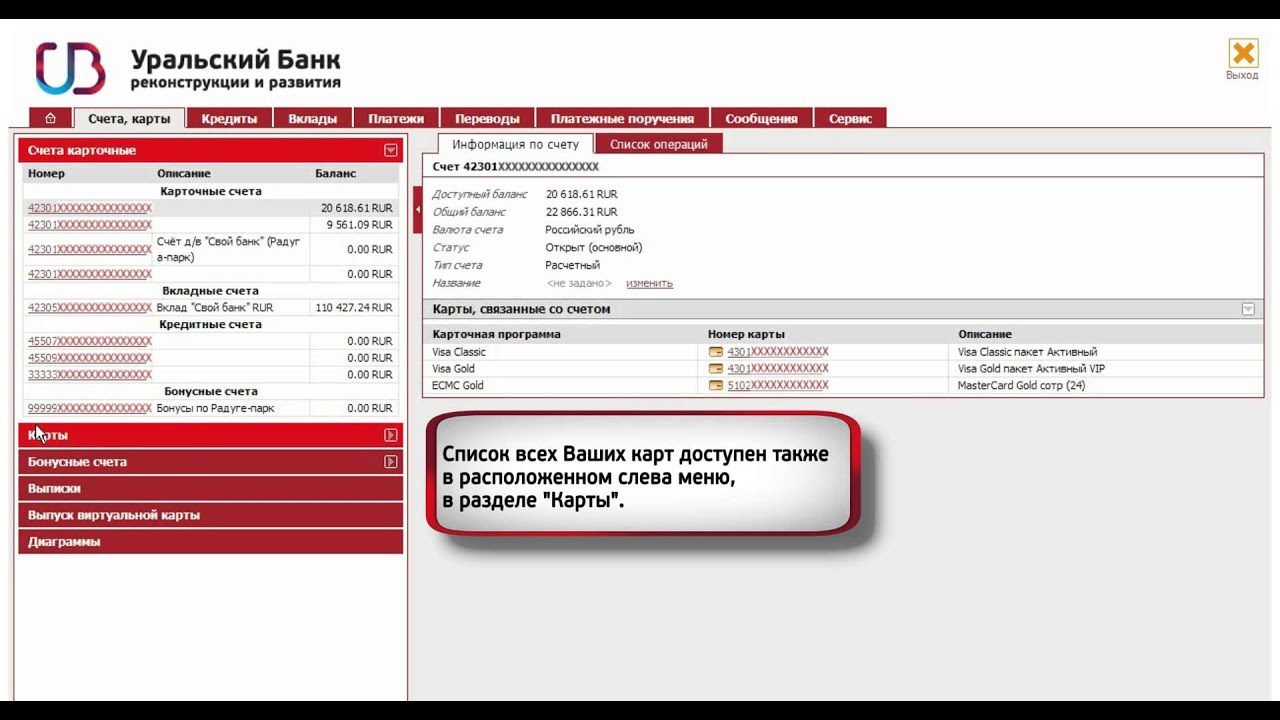Open credit account 33333 link
This screenshot has height=720, width=1280.
(x=89, y=375)
